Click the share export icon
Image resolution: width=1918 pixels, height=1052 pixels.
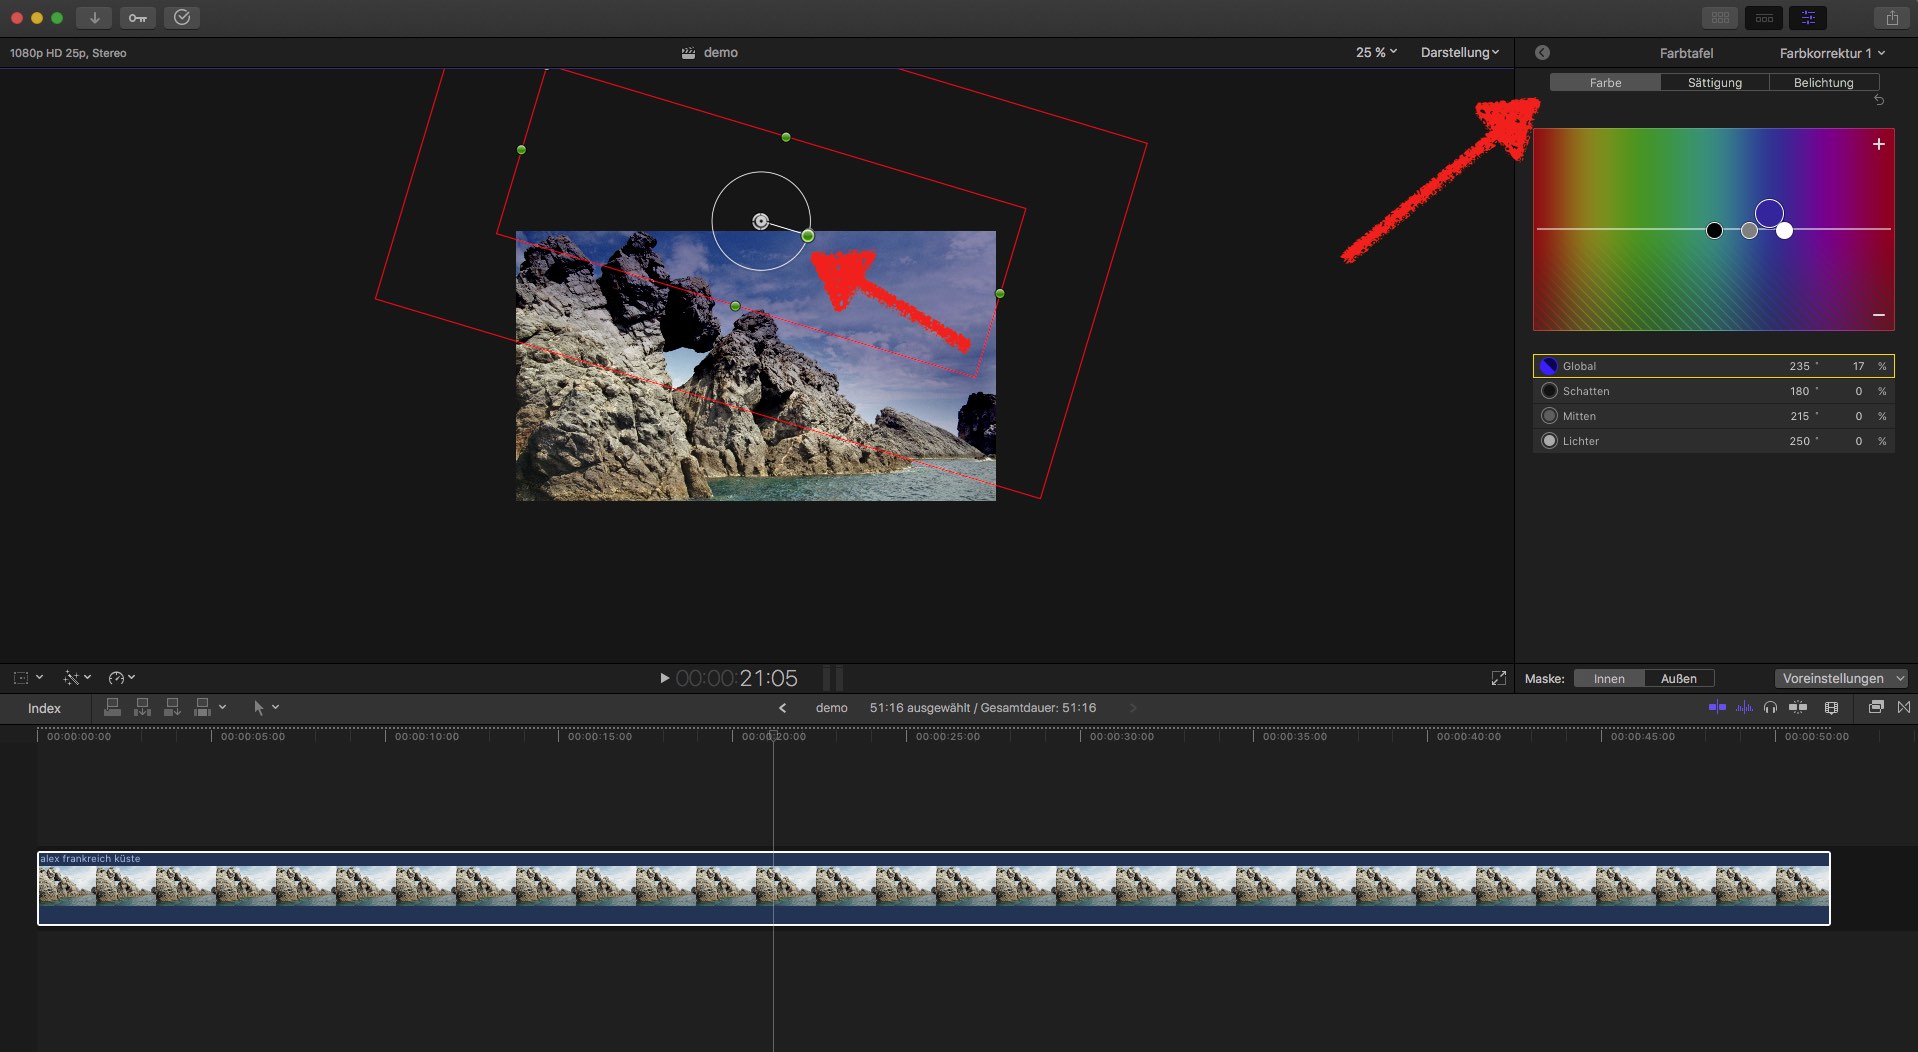point(1891,18)
